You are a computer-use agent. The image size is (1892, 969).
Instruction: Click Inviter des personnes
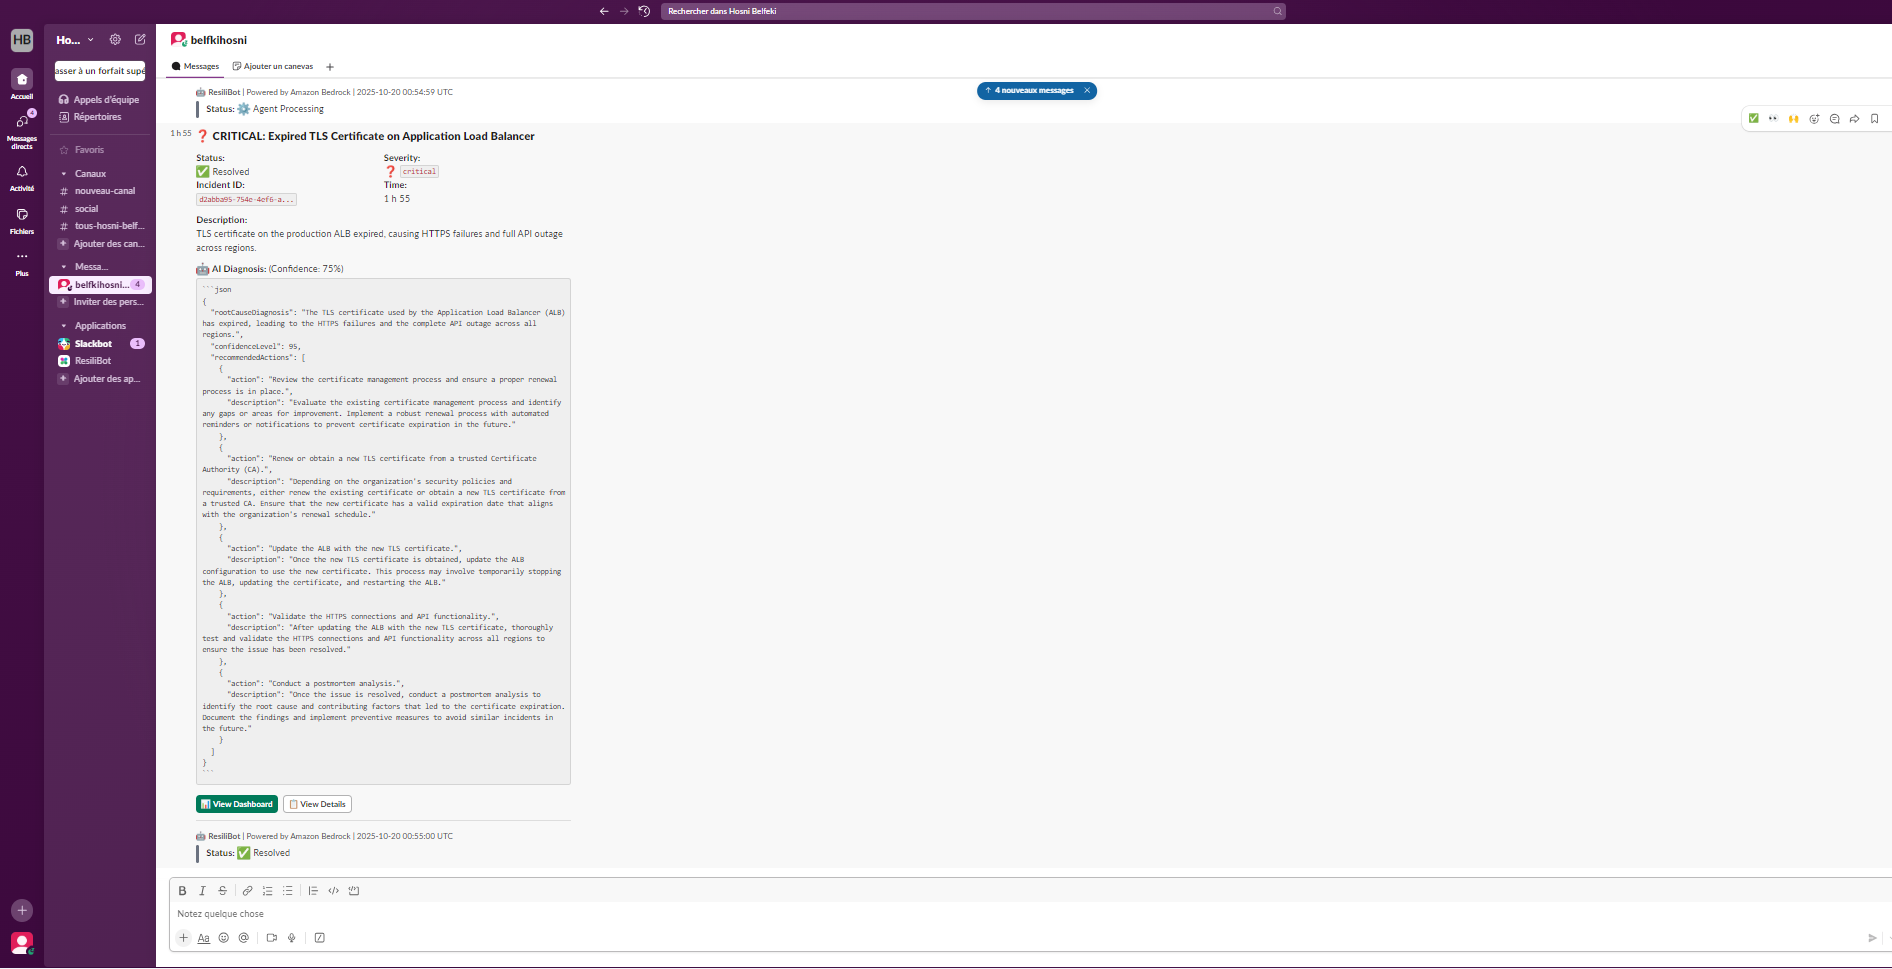pos(100,302)
